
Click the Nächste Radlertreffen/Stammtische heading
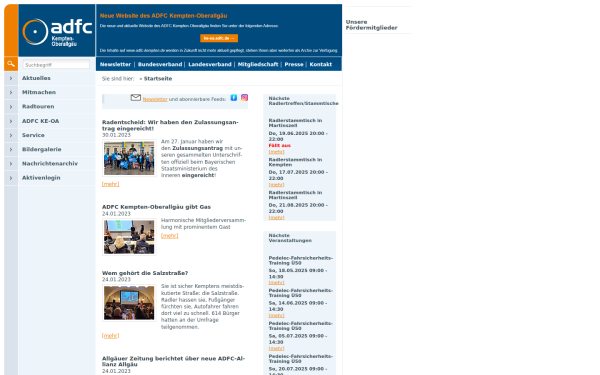303,101
